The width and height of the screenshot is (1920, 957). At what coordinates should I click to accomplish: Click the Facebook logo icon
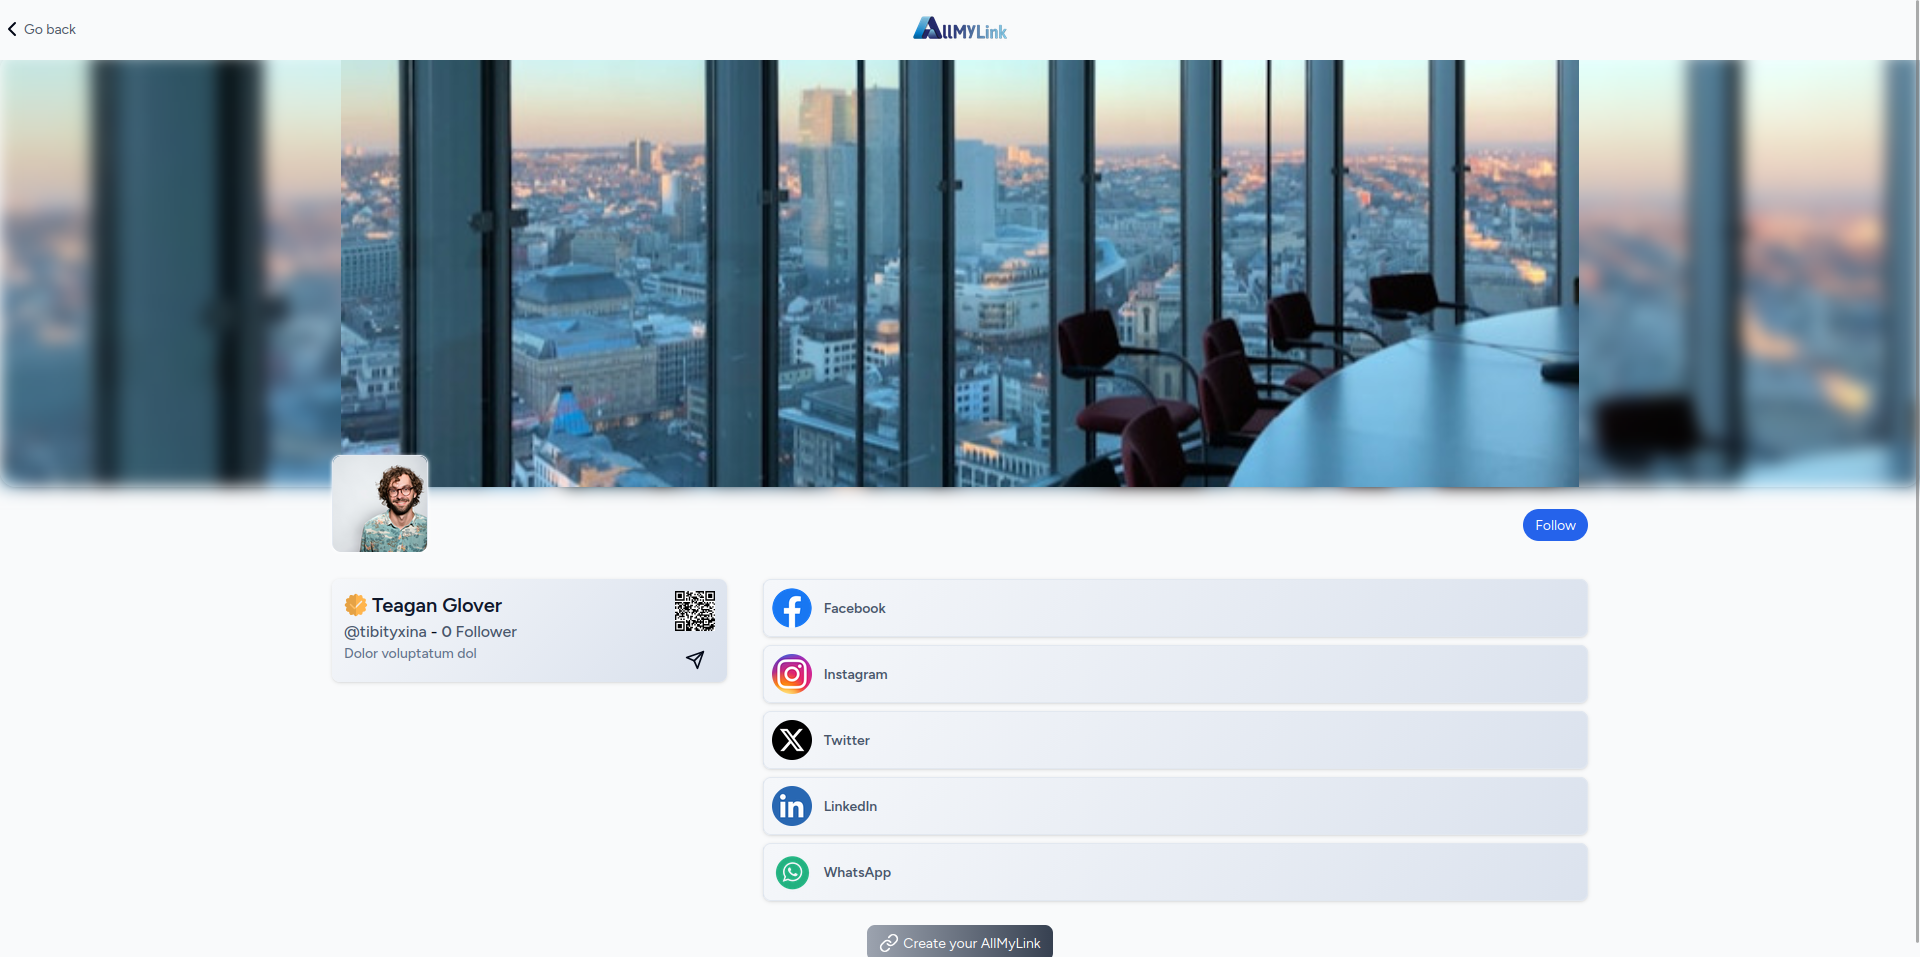791,608
